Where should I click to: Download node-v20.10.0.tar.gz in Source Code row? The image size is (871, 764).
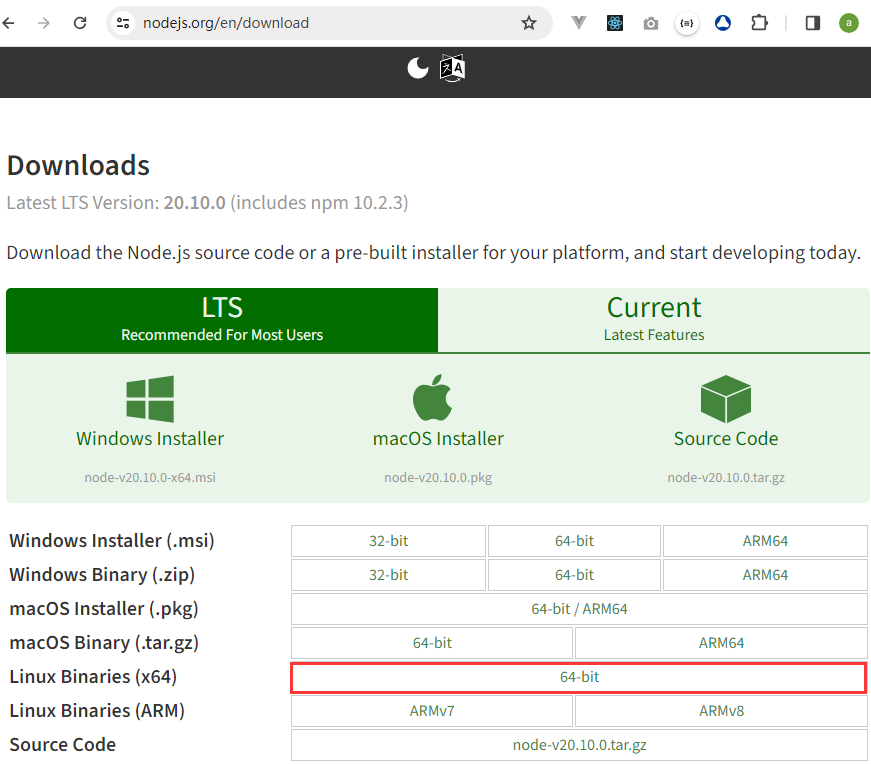(579, 745)
